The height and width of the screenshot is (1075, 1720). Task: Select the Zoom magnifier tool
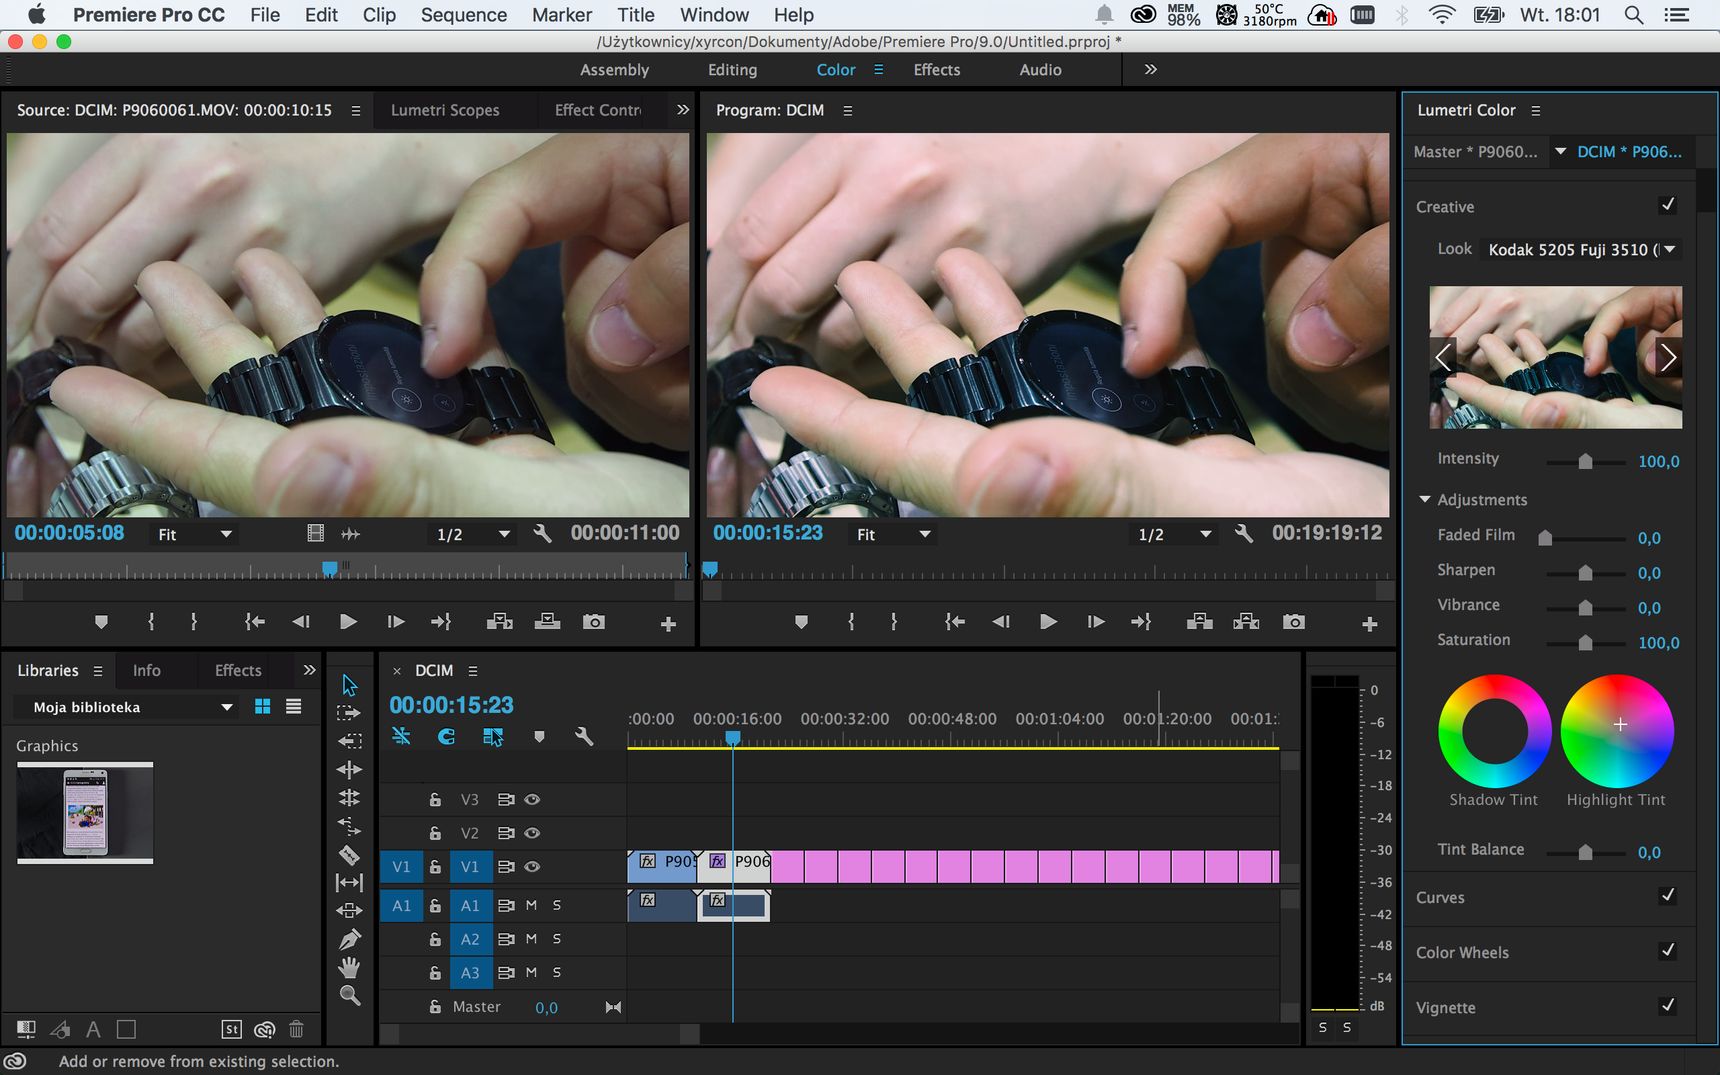pyautogui.click(x=349, y=995)
